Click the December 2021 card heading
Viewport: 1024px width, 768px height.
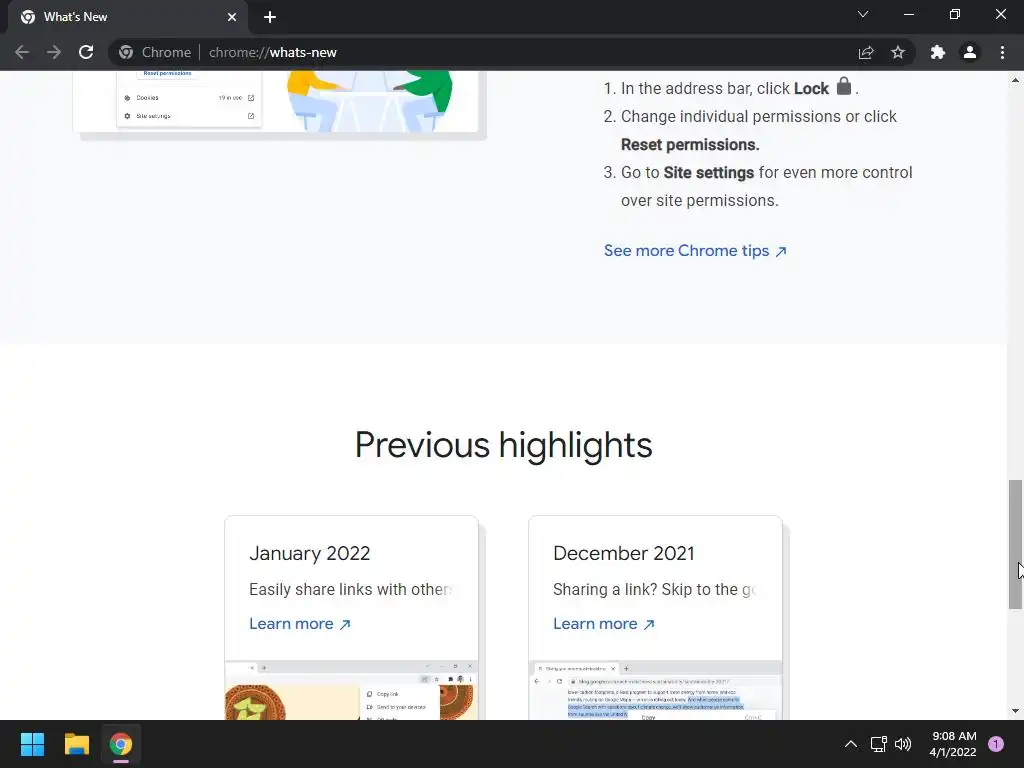[624, 553]
